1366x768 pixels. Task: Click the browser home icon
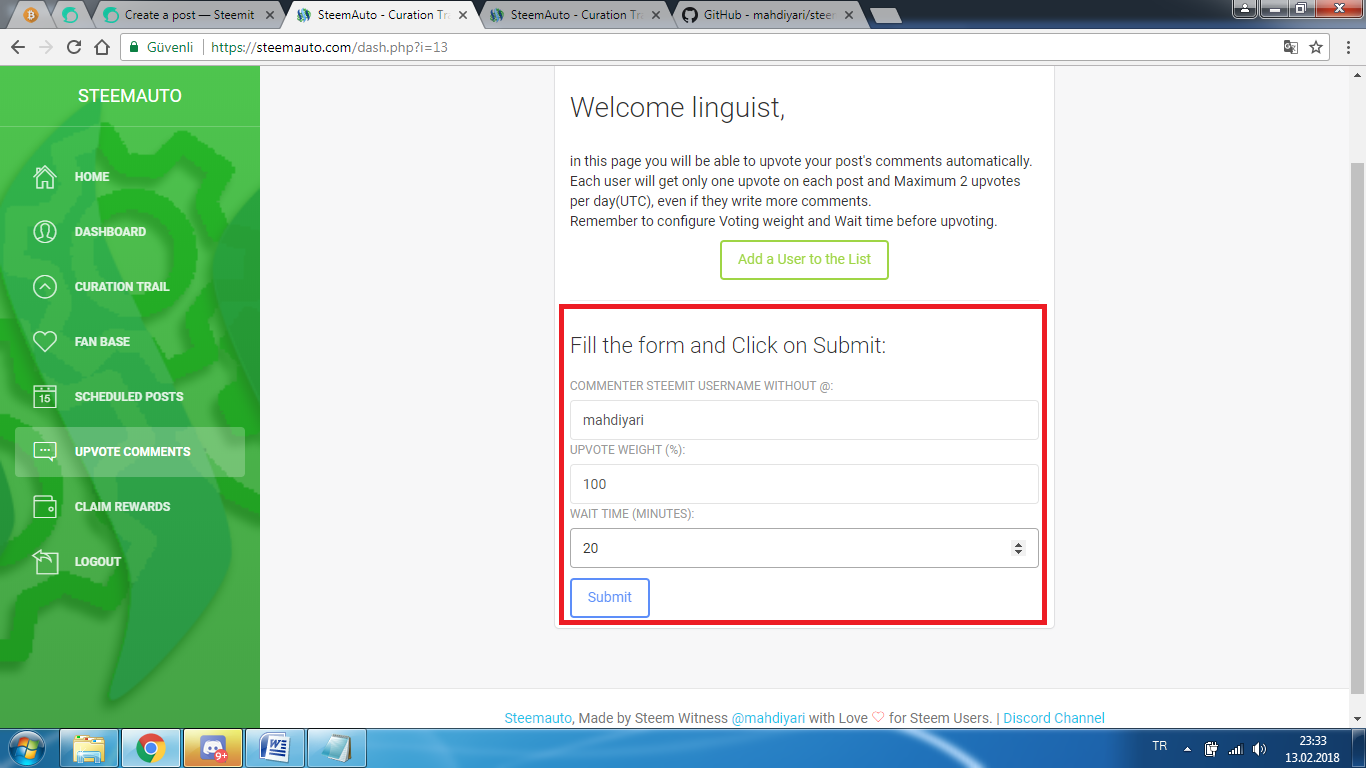coord(102,47)
